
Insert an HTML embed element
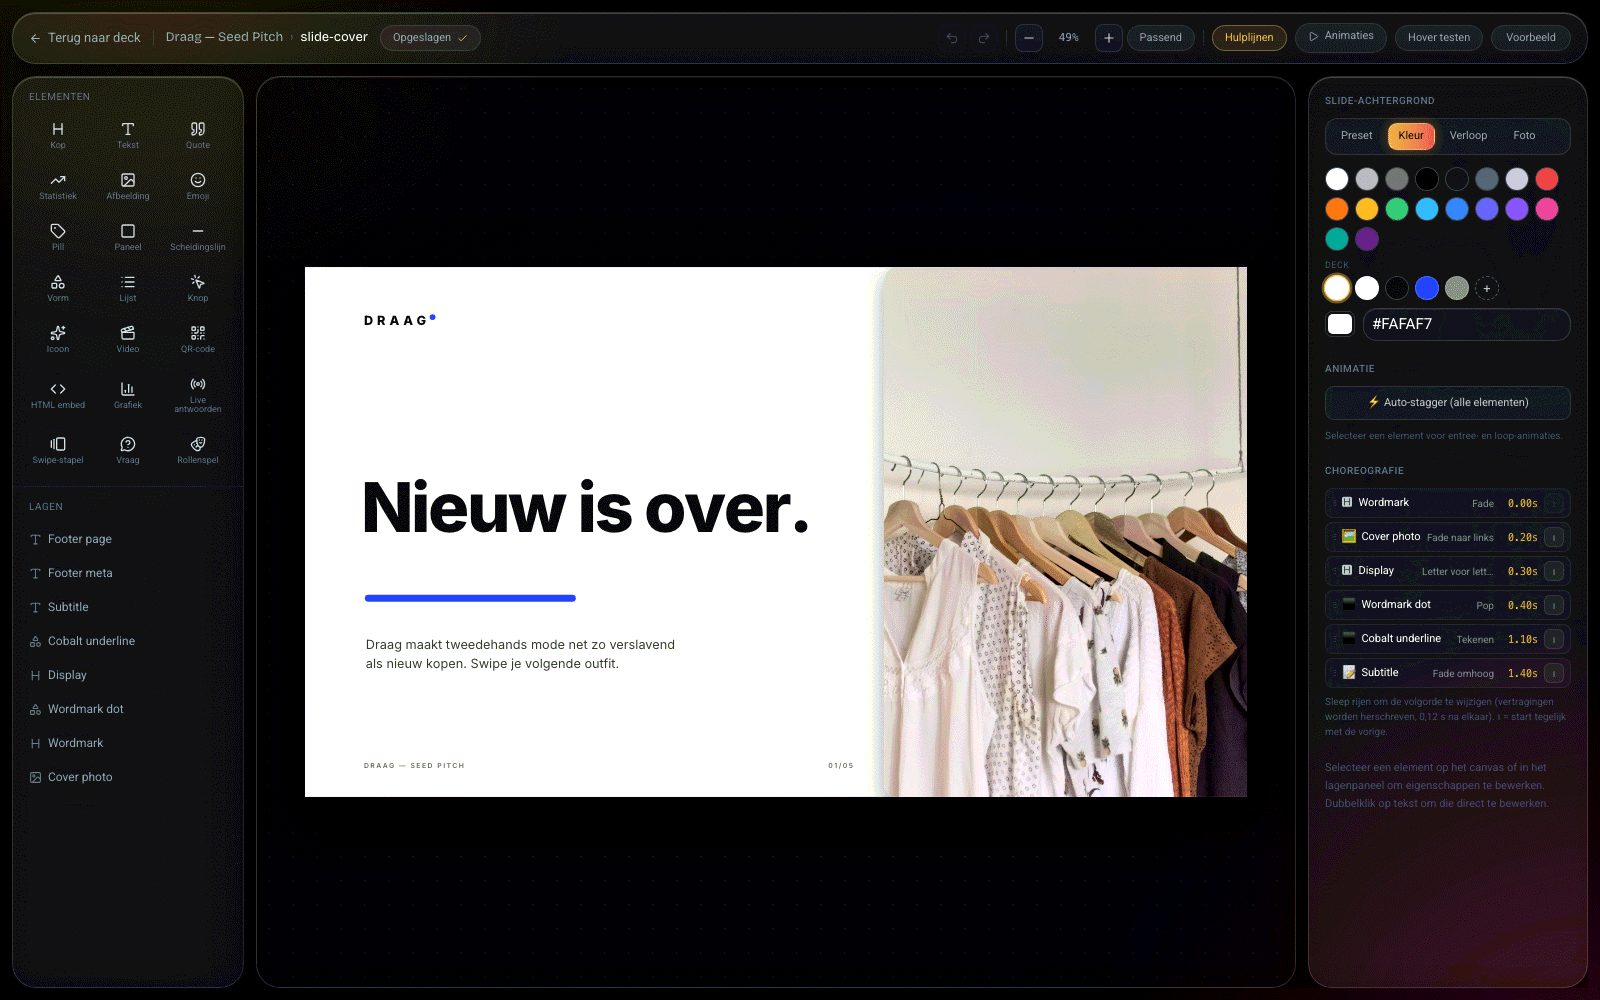pos(58,395)
